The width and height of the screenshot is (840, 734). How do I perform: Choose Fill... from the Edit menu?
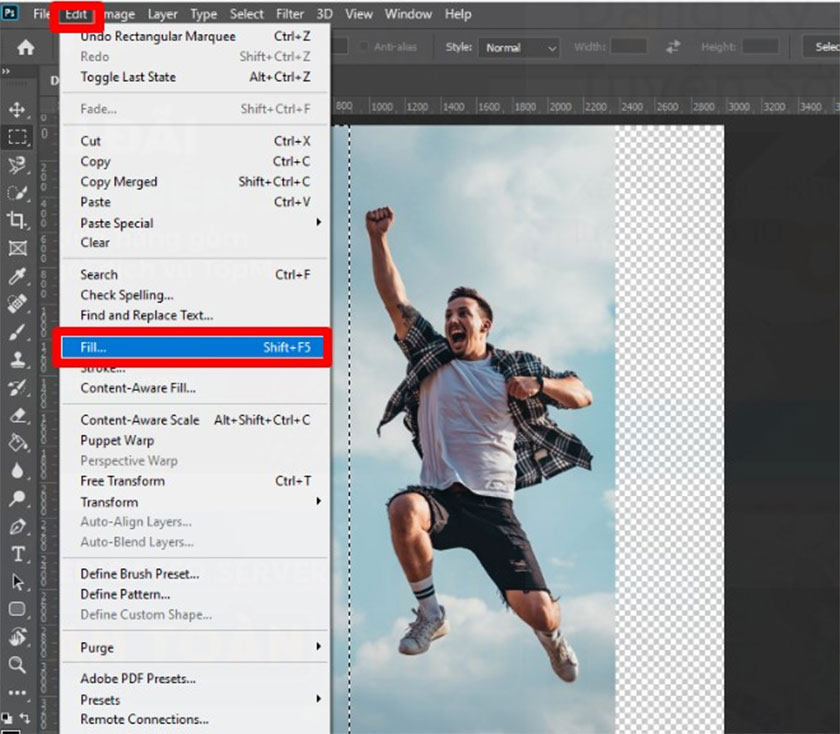pyautogui.click(x=193, y=347)
